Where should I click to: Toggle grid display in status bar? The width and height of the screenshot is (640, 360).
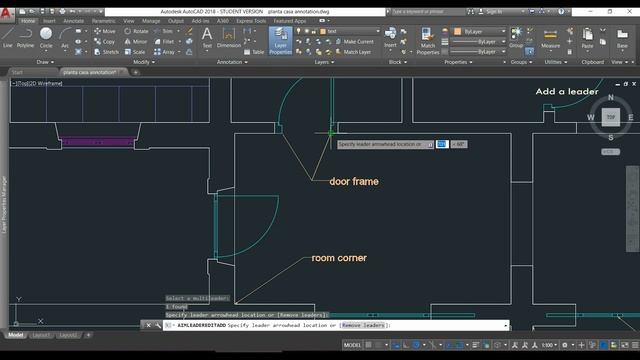tap(369, 345)
